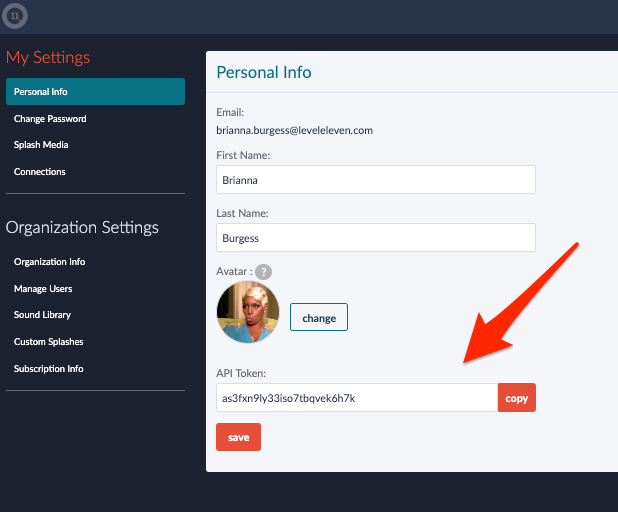
Task: Click the API Token text field
Action: 356,398
